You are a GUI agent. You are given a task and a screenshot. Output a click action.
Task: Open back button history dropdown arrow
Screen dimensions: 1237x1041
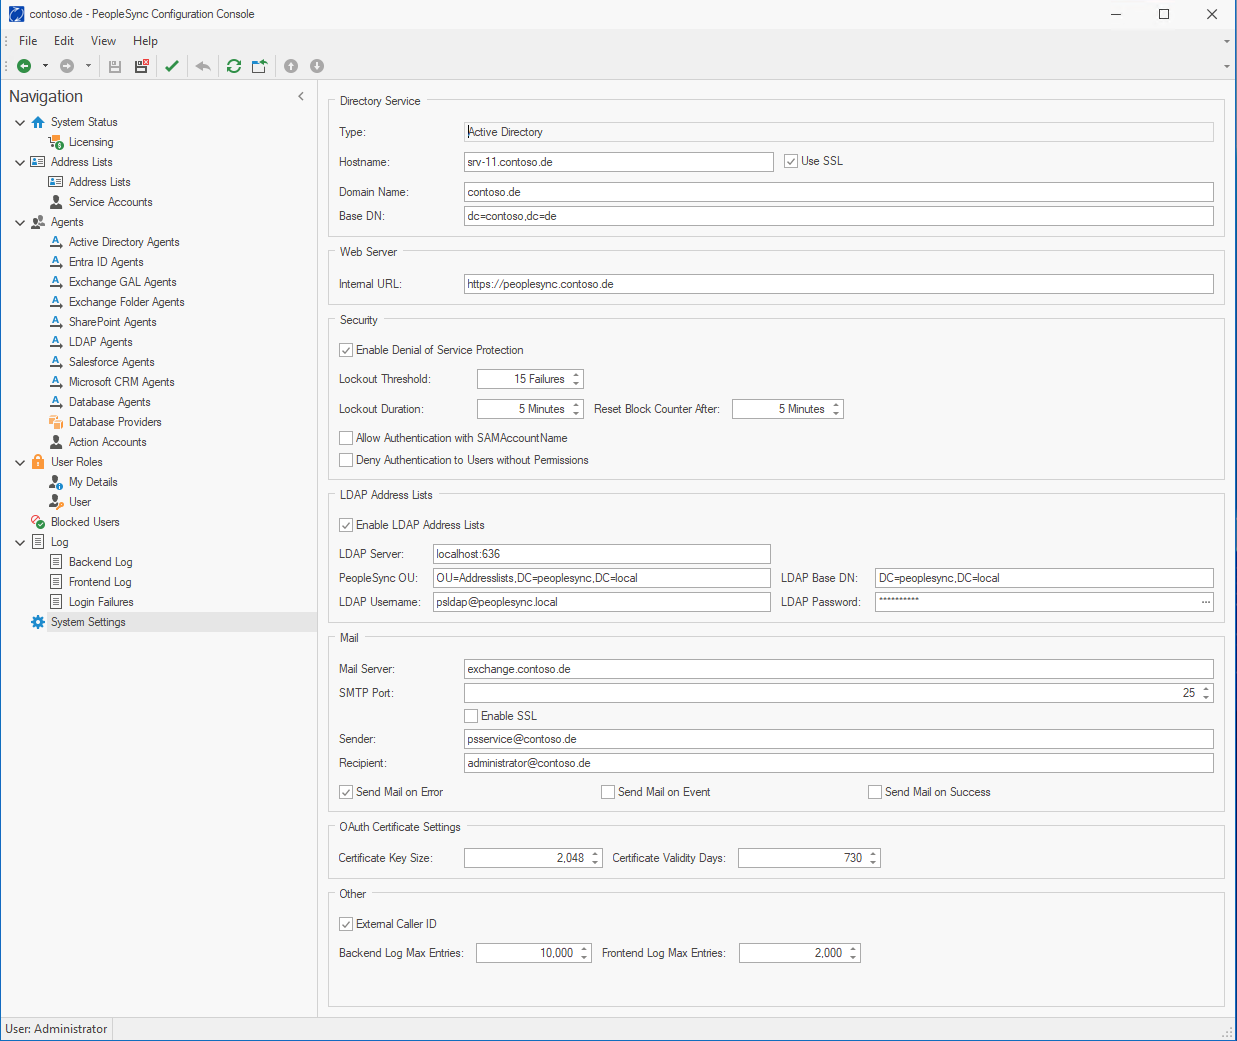(45, 66)
